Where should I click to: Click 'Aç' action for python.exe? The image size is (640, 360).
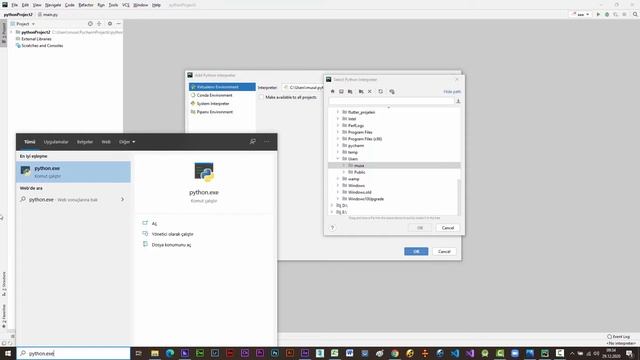pyautogui.click(x=154, y=224)
